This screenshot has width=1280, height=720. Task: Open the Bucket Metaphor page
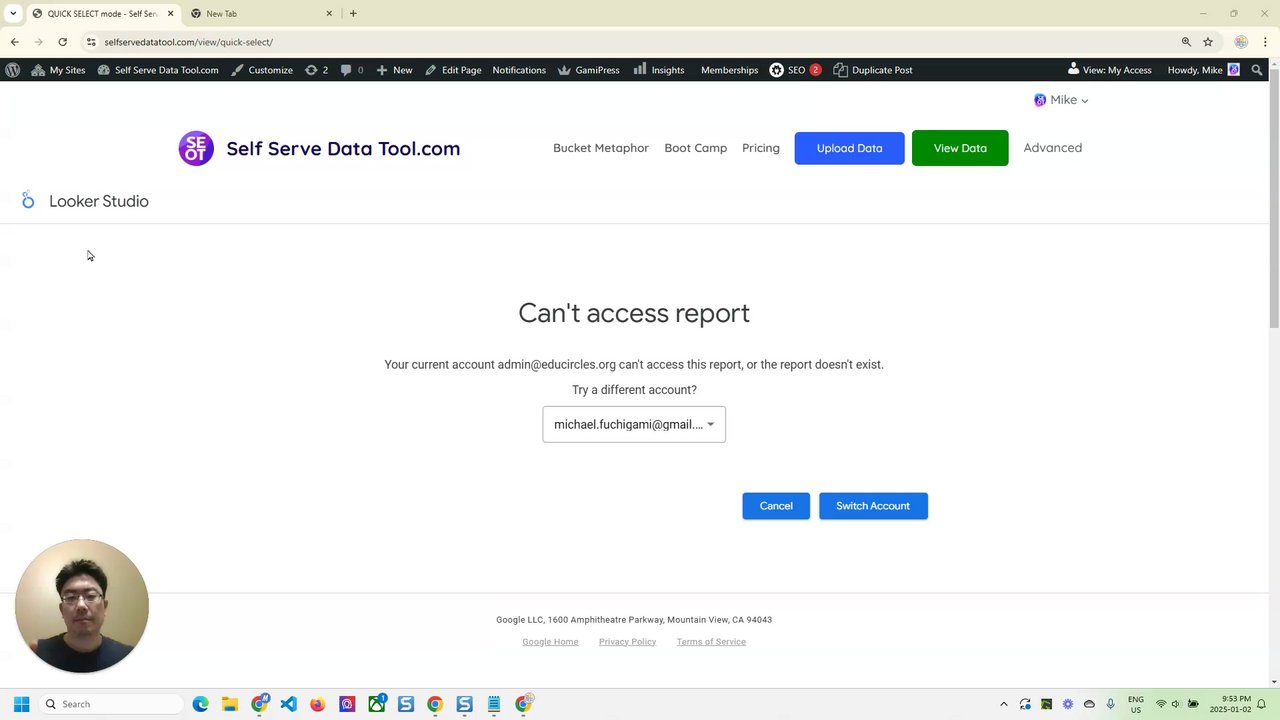[x=601, y=148]
